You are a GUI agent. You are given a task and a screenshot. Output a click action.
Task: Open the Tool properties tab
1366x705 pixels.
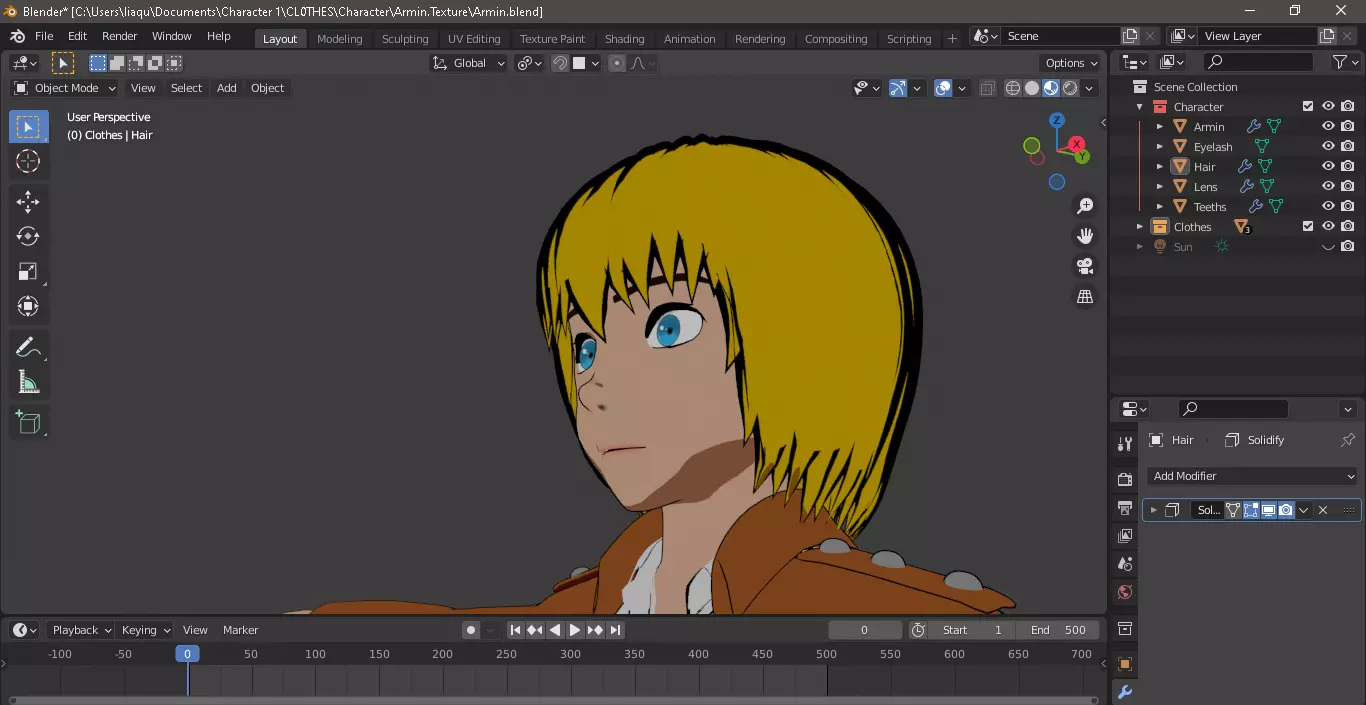[1125, 443]
